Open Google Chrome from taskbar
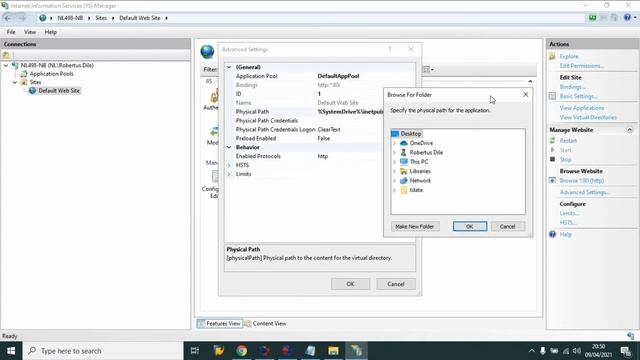The width and height of the screenshot is (640, 360). point(242,351)
